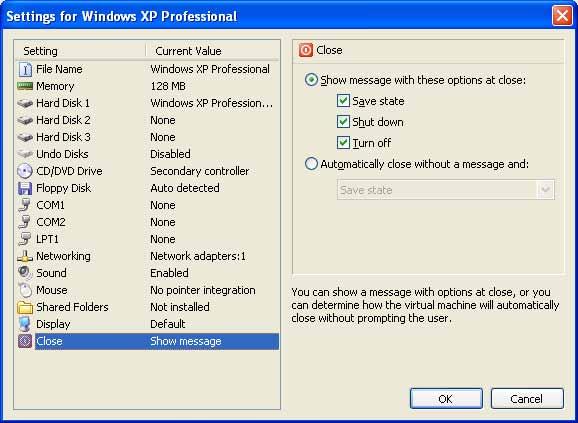The height and width of the screenshot is (423, 578).
Task: Select the Hard Disk 3 row label
Action: pyautogui.click(x=63, y=137)
